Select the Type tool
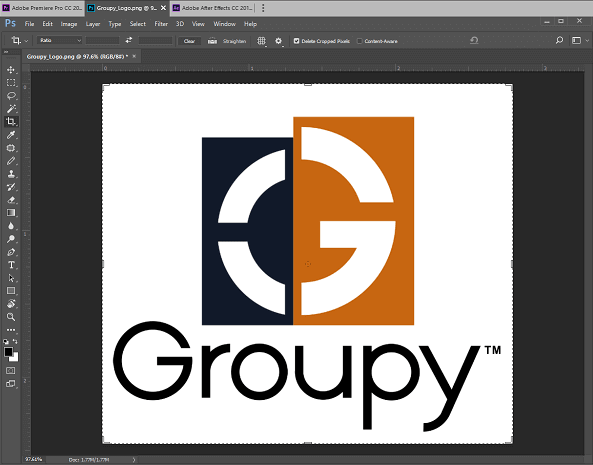The width and height of the screenshot is (593, 465). (x=11, y=265)
